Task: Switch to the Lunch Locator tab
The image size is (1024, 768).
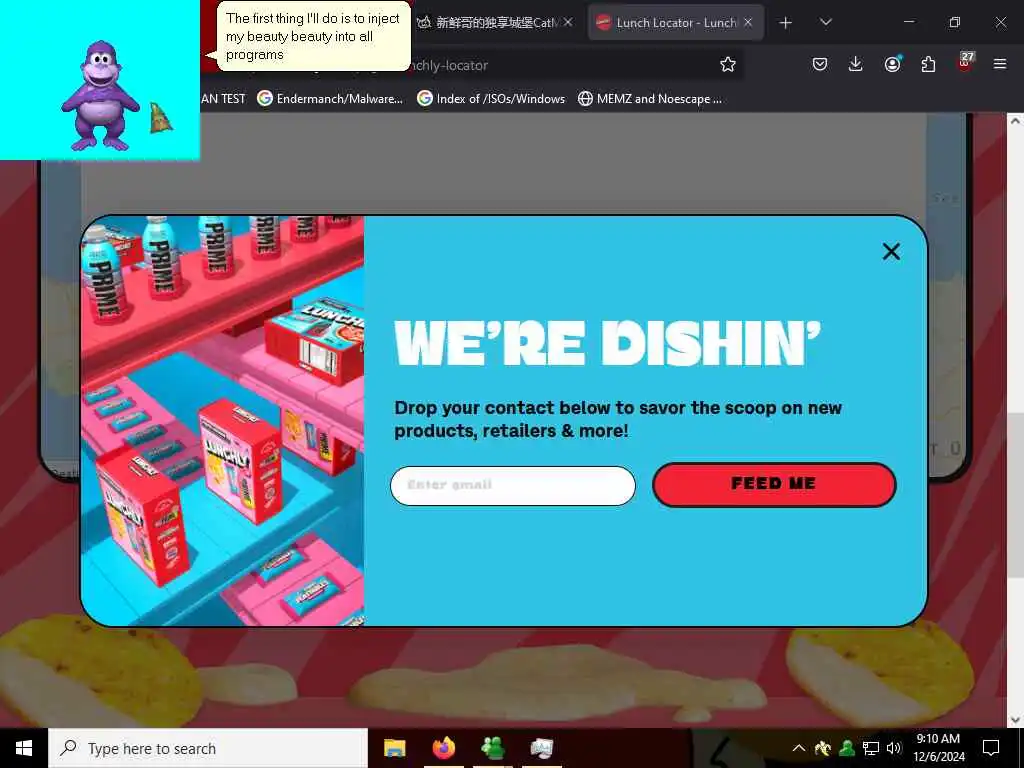Action: (x=676, y=23)
